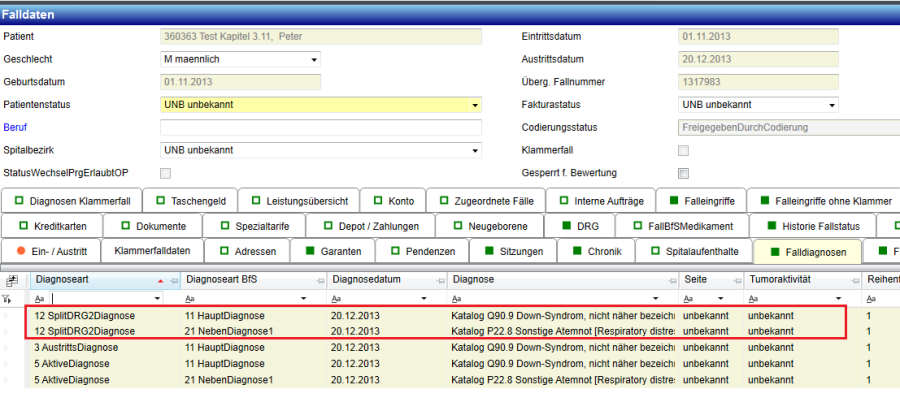Enable the Klammerfall checkbox
This screenshot has width=900, height=402.
[684, 150]
